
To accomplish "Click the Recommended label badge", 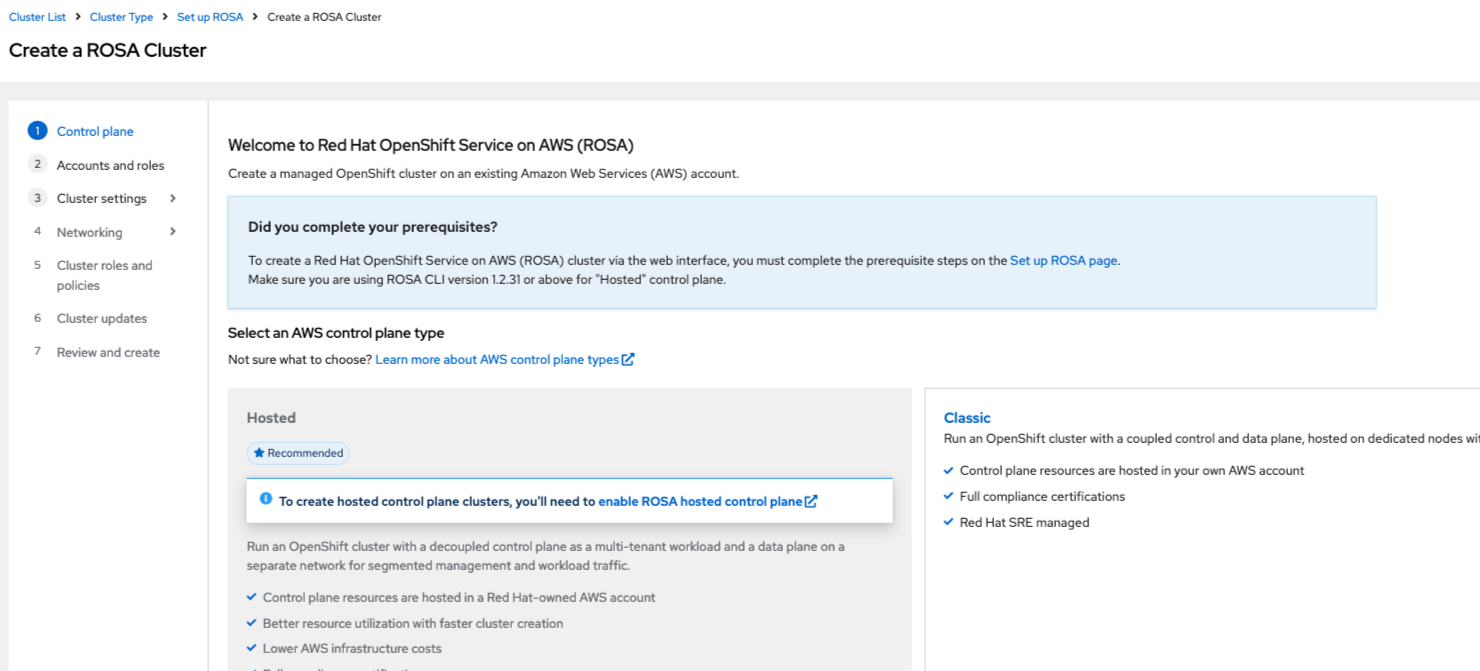I will click(299, 453).
